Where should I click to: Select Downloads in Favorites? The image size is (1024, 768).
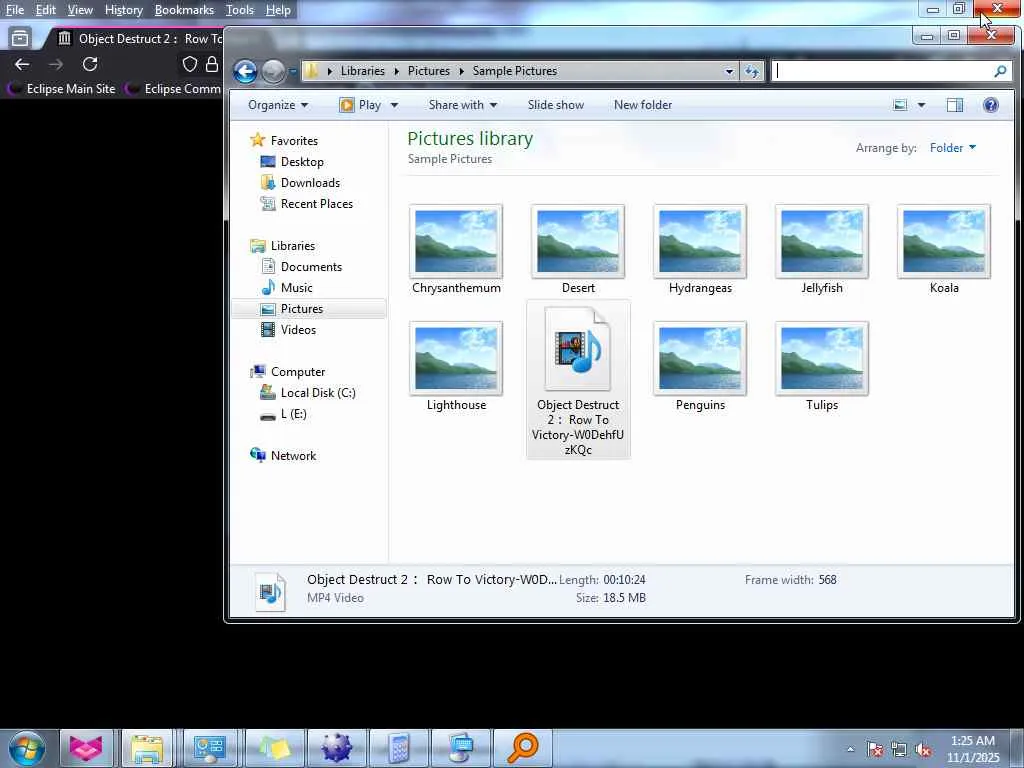coord(300,183)
